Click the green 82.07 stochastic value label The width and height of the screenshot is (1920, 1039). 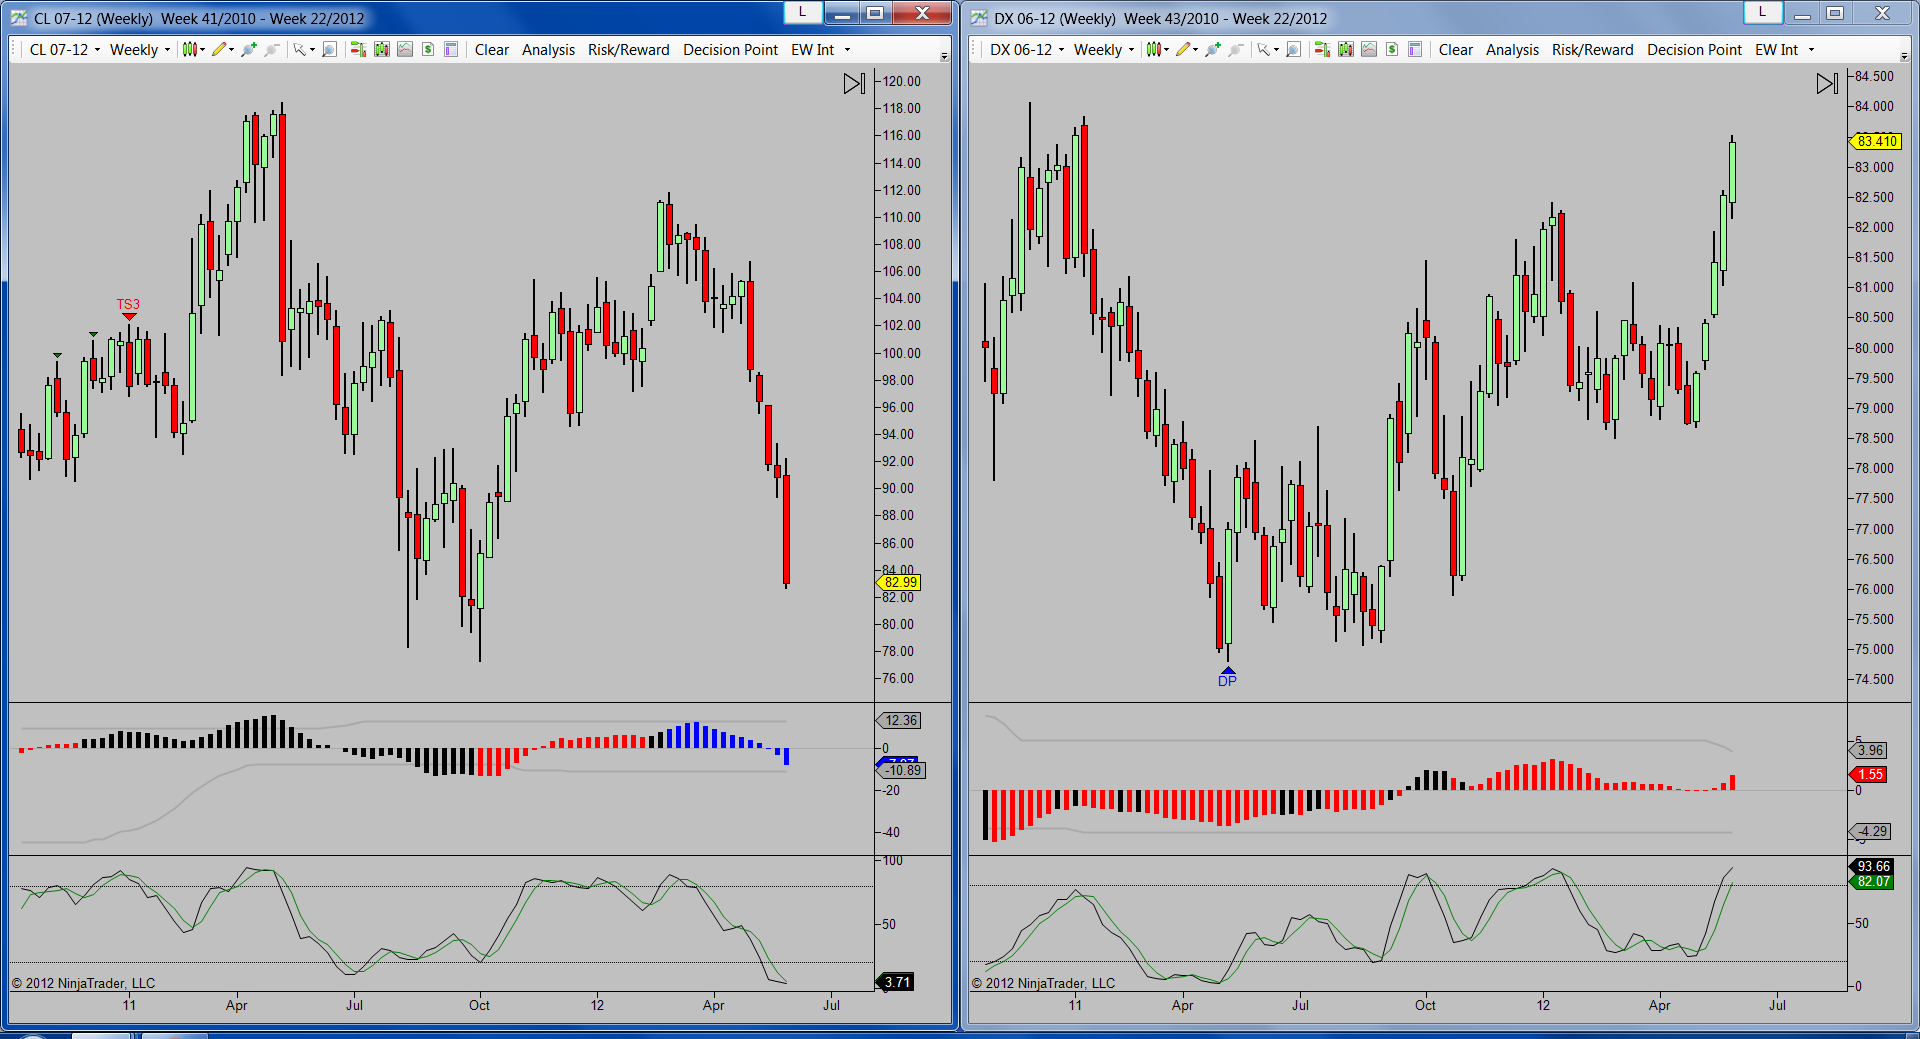click(1871, 881)
